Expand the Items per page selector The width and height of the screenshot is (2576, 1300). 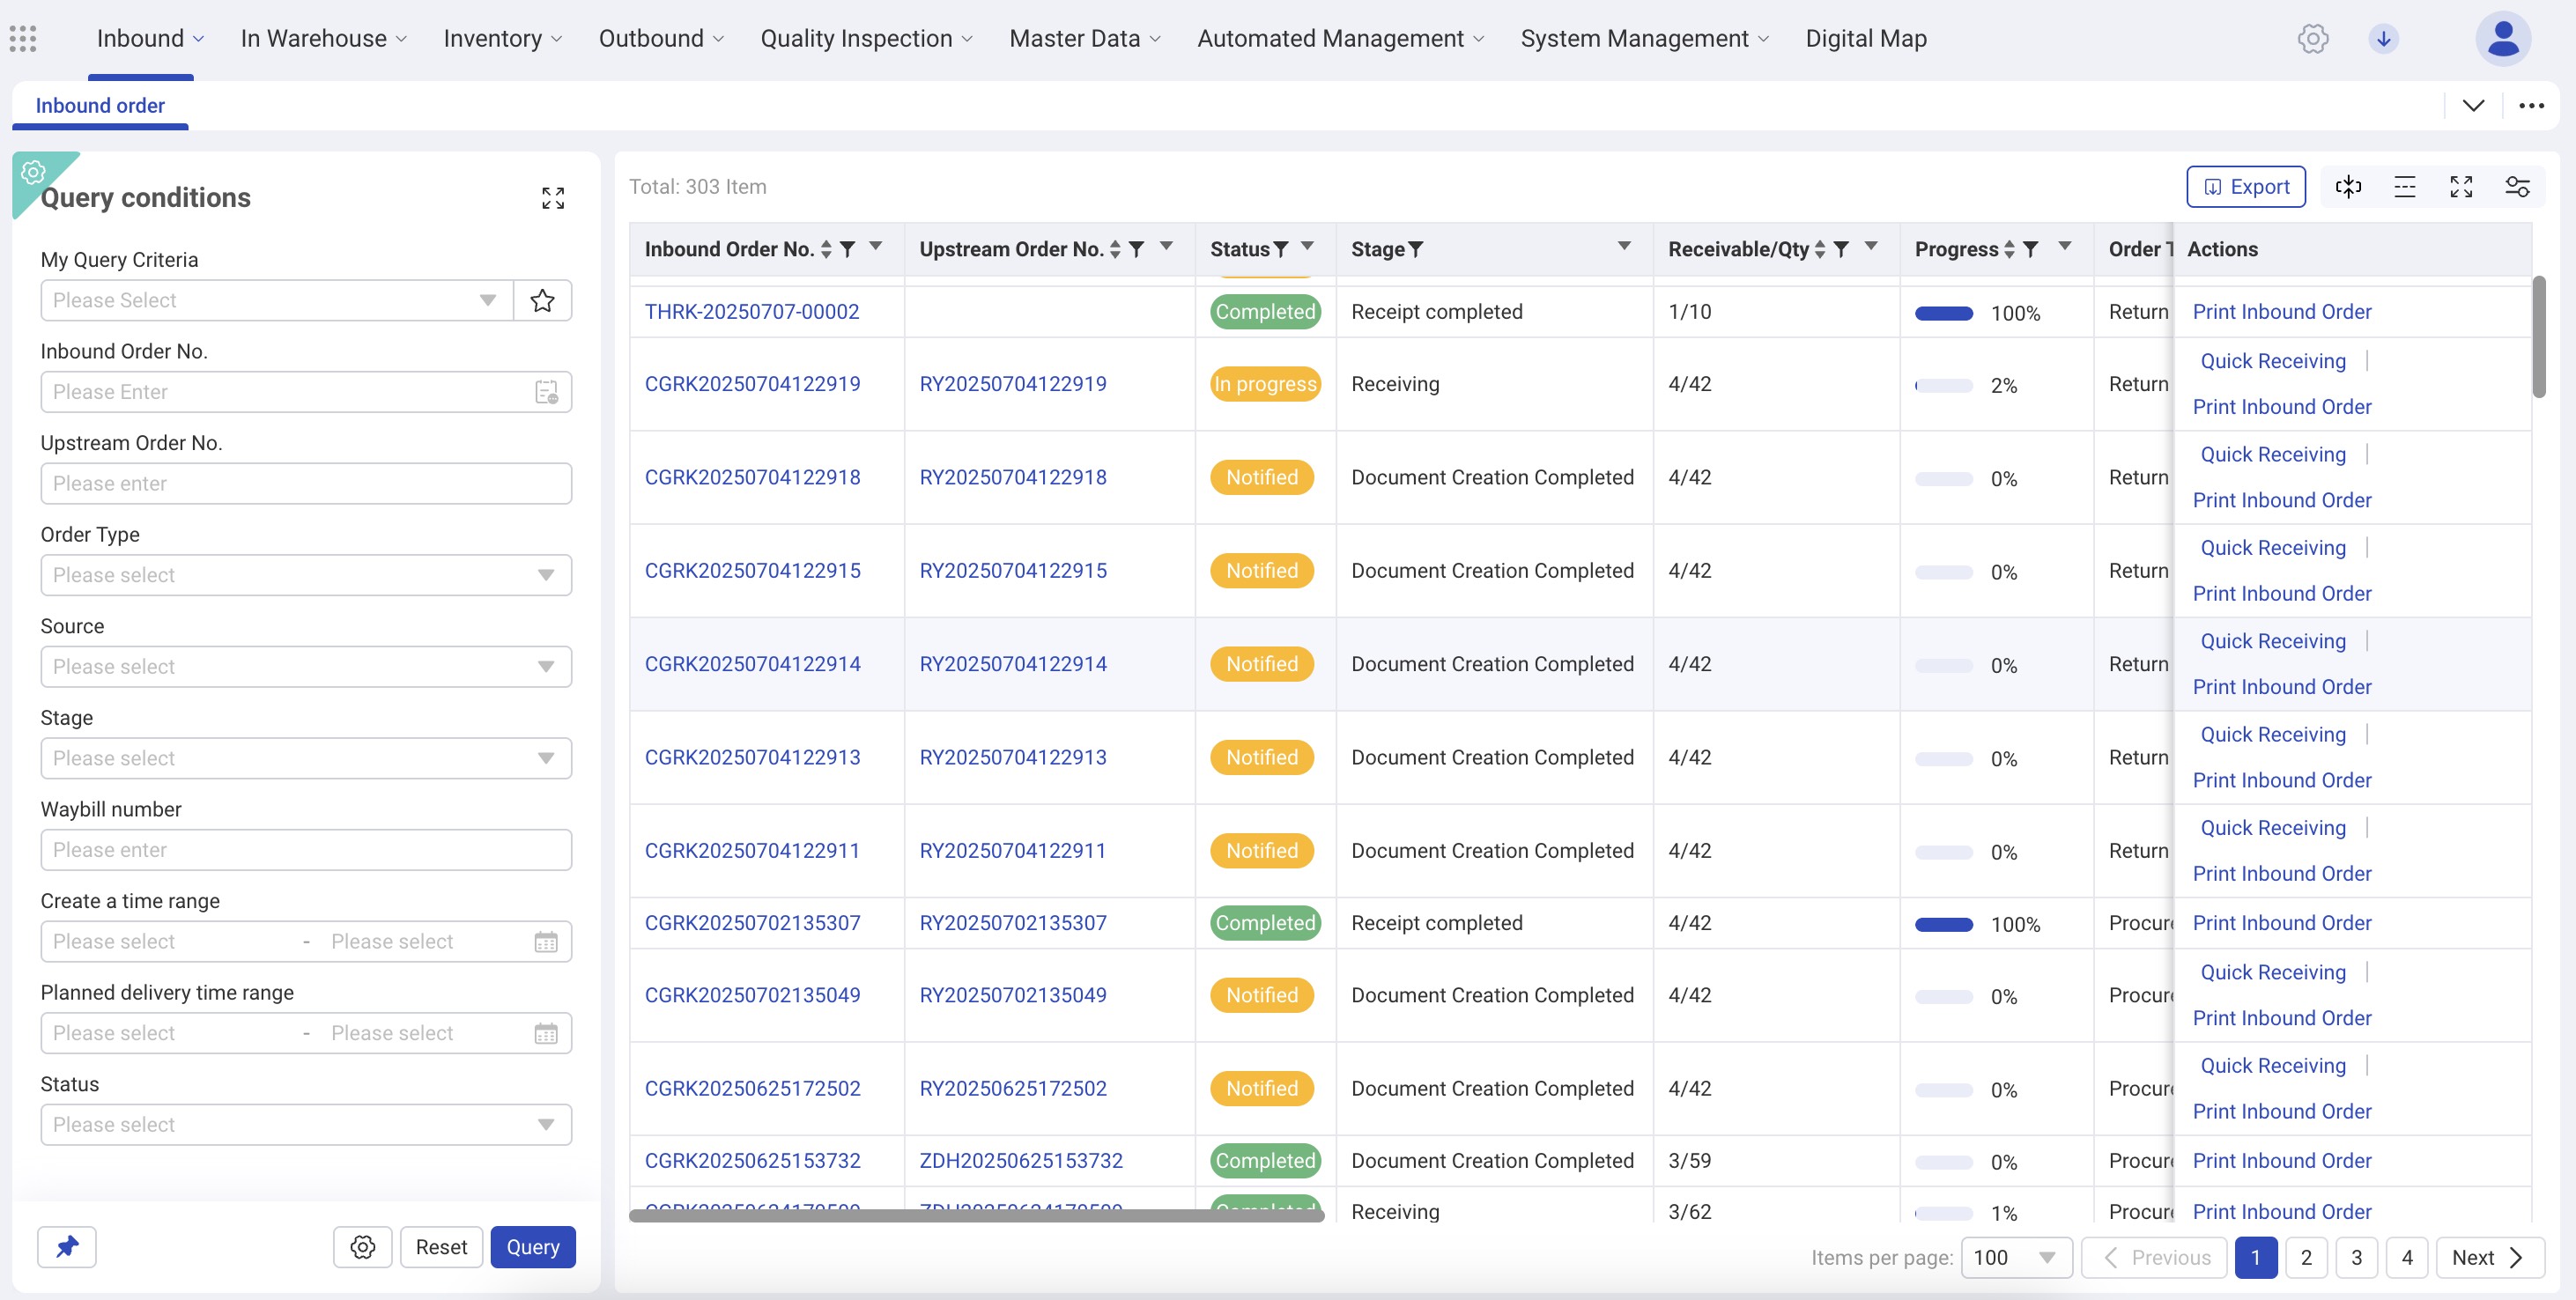point(2015,1257)
